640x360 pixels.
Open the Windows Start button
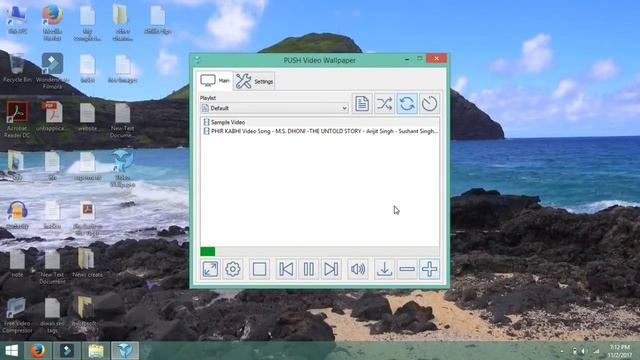[x=11, y=351]
